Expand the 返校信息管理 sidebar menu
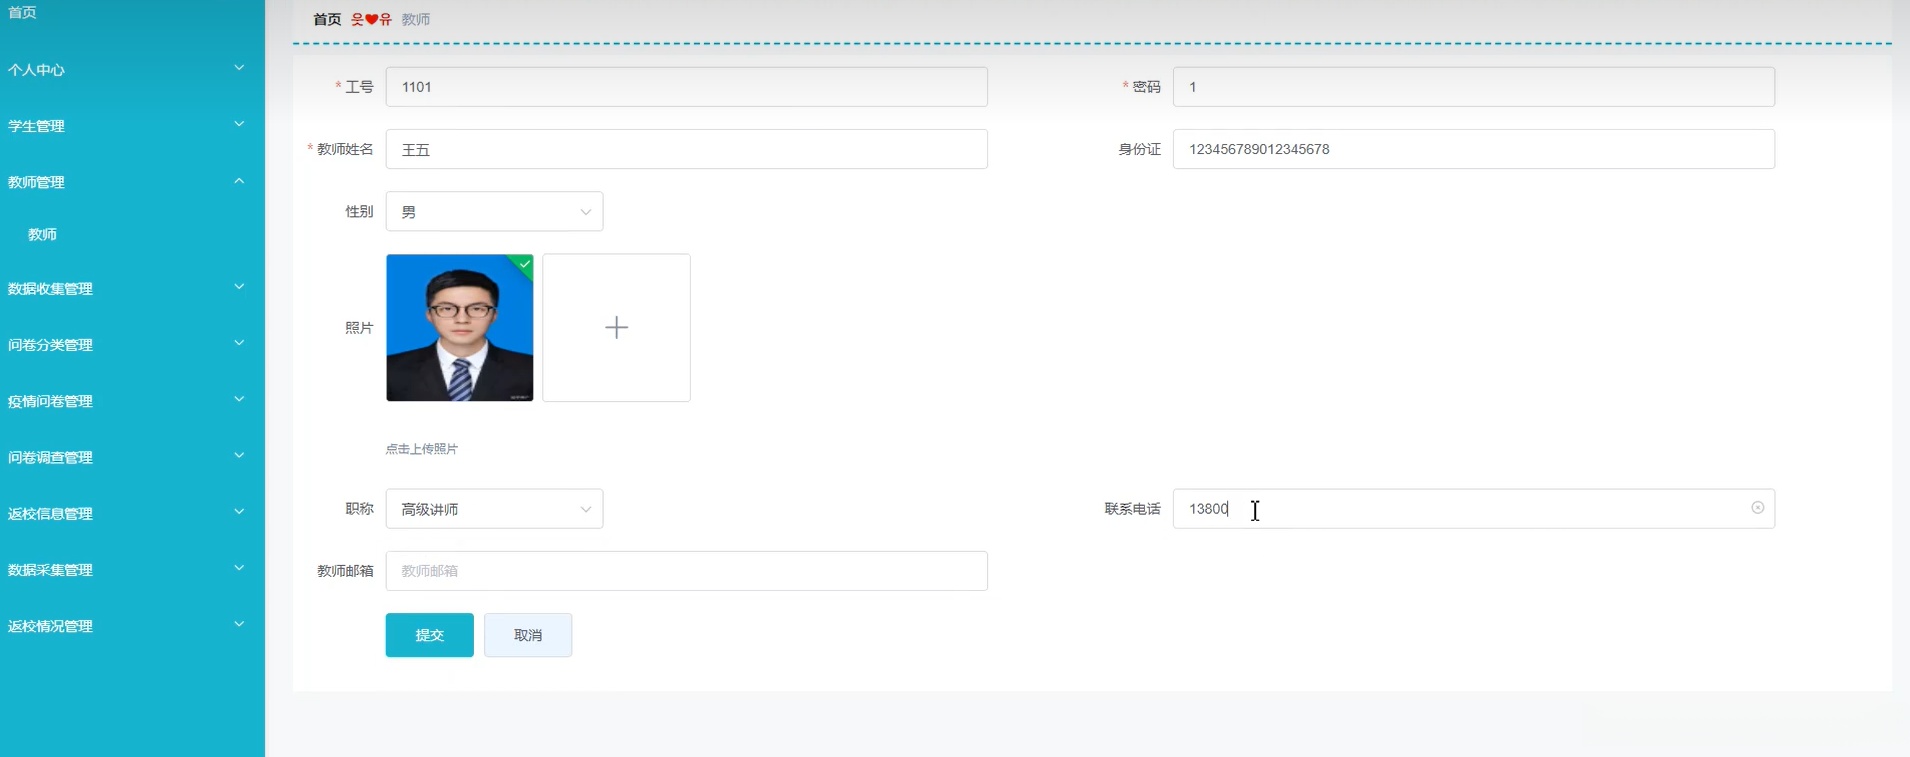This screenshot has height=757, width=1910. tap(132, 513)
